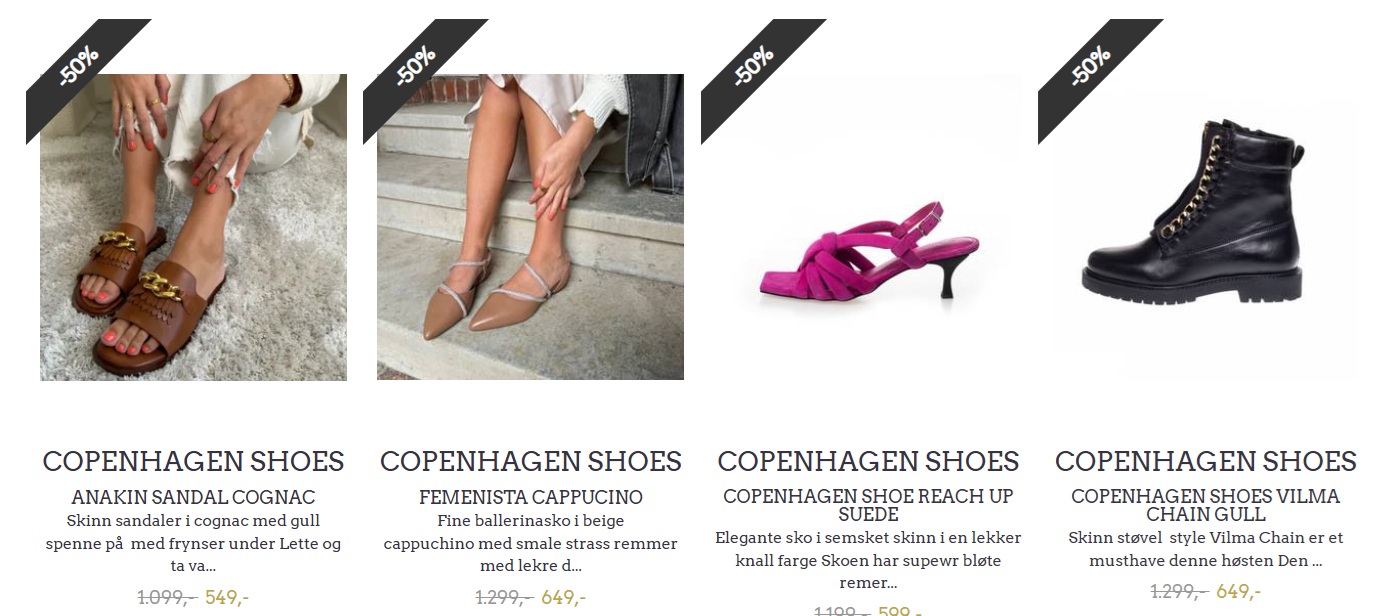
Task: Open the pink Reach Up suede sandal image
Action: pos(868,227)
